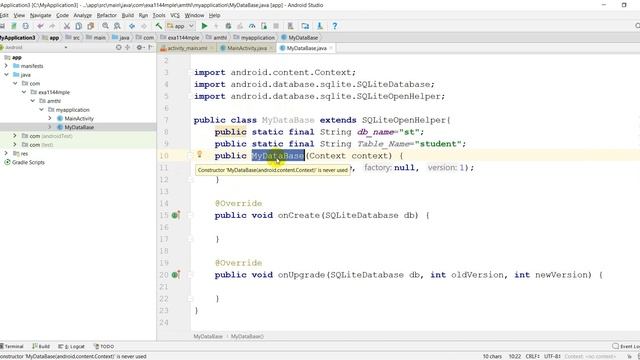Screen dimensions: 640x360
Task: Open the Code menu
Action: pyautogui.click(x=62, y=16)
